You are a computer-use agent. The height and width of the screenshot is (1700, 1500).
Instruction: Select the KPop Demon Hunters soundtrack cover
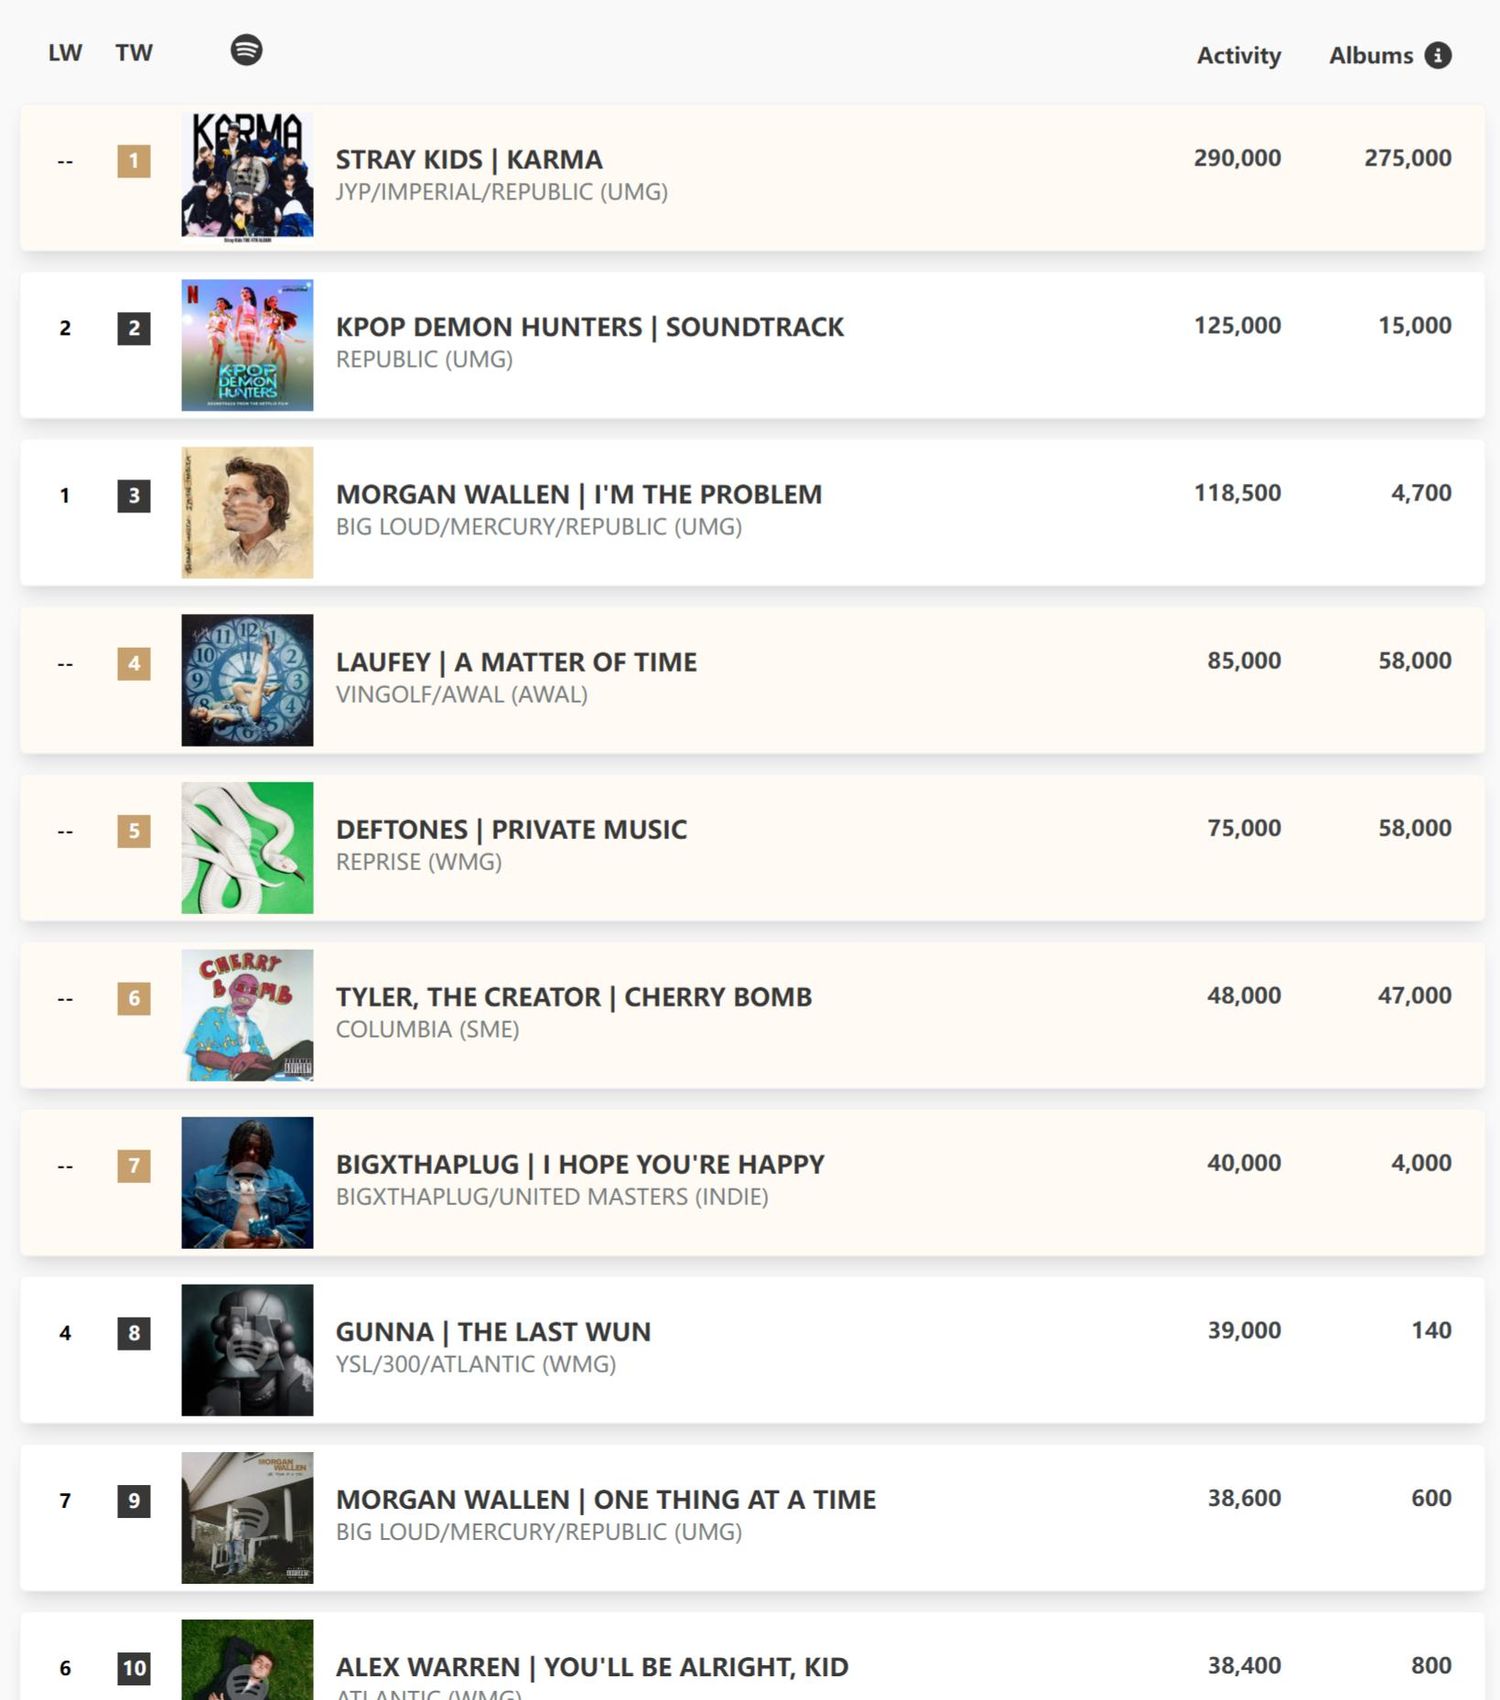(x=247, y=345)
